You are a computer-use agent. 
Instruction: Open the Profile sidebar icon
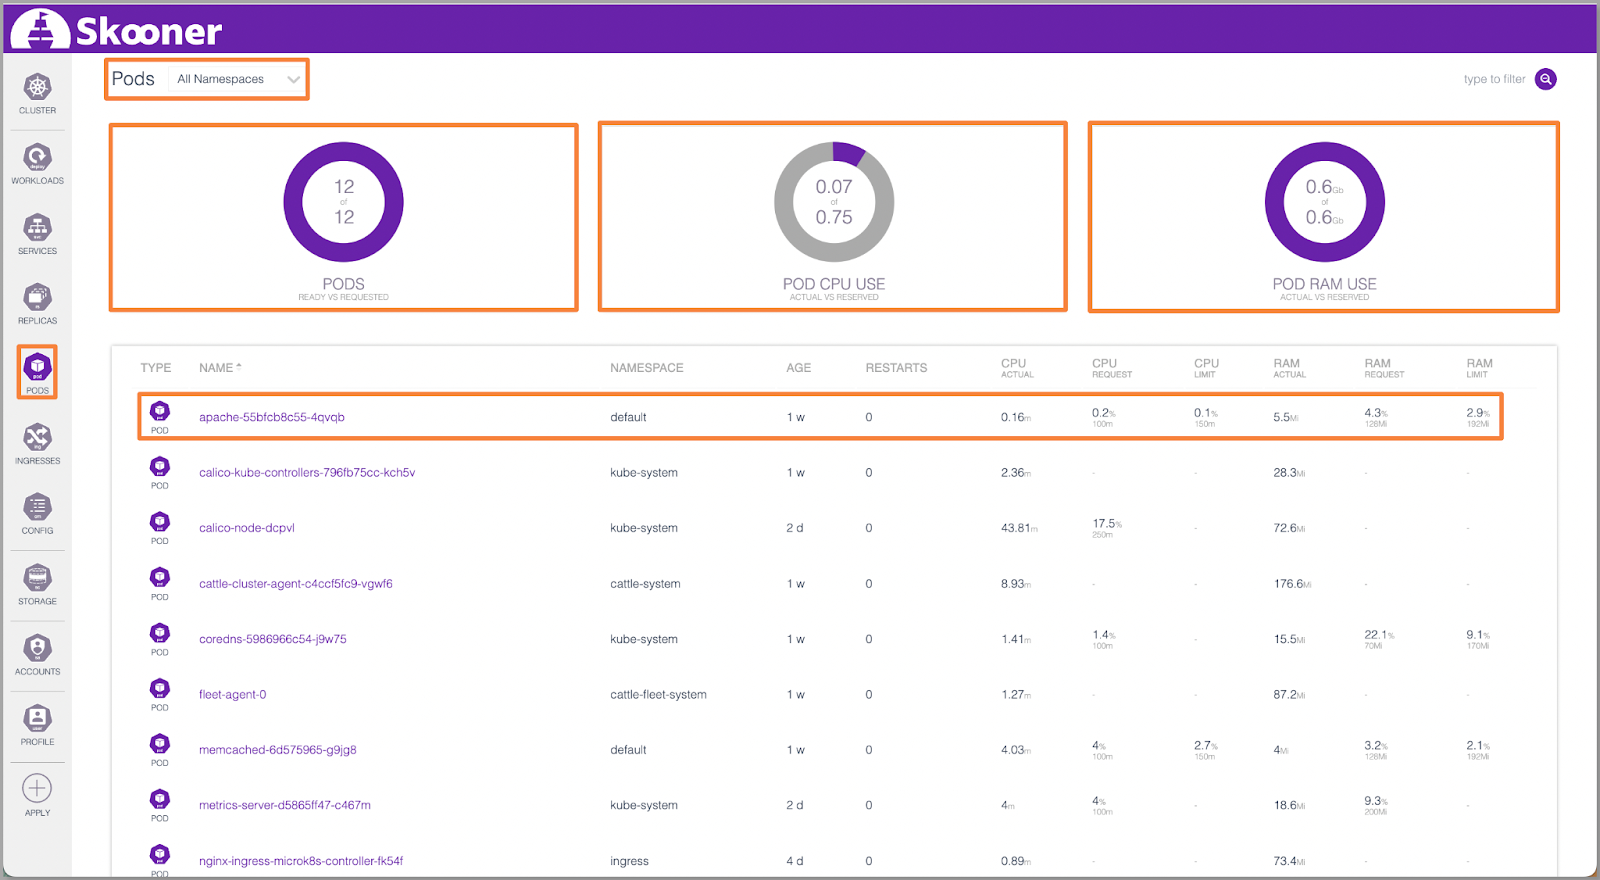coord(37,725)
